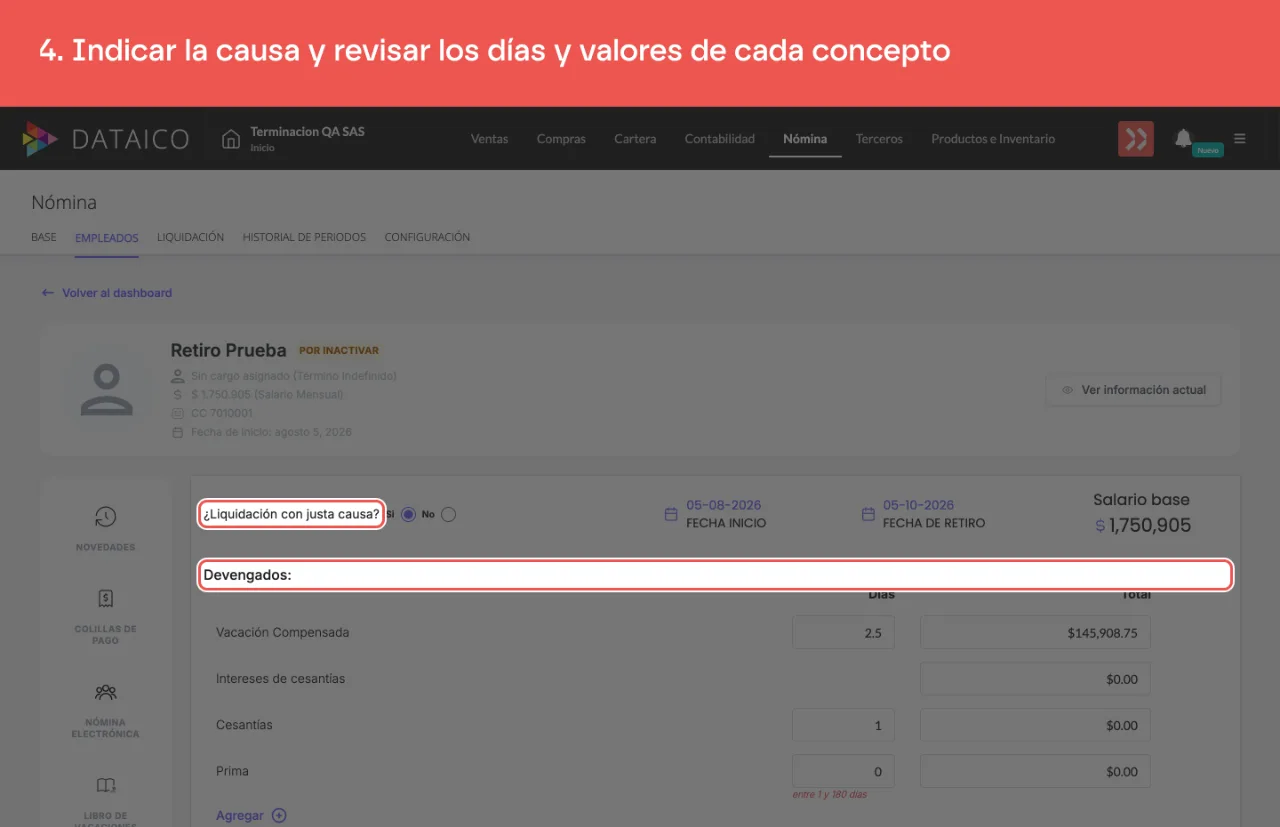
Task: Click the eye icon in Ver información actual
Action: (x=1068, y=390)
